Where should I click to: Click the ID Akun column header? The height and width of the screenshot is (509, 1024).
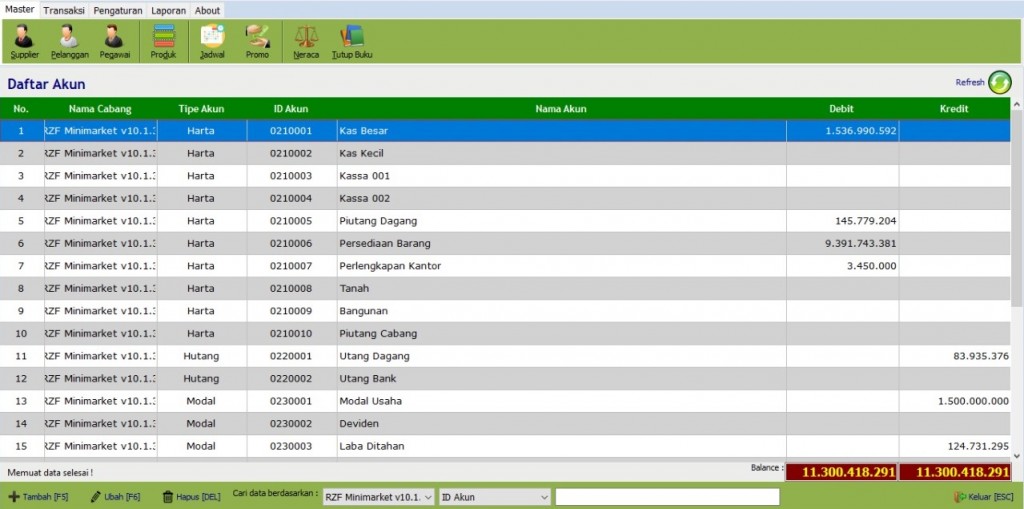pos(291,108)
